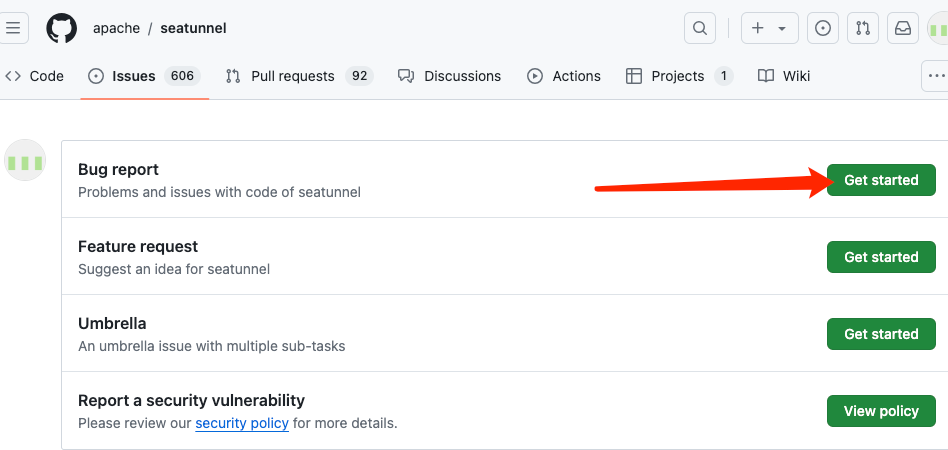Get started with Bug report

(881, 180)
